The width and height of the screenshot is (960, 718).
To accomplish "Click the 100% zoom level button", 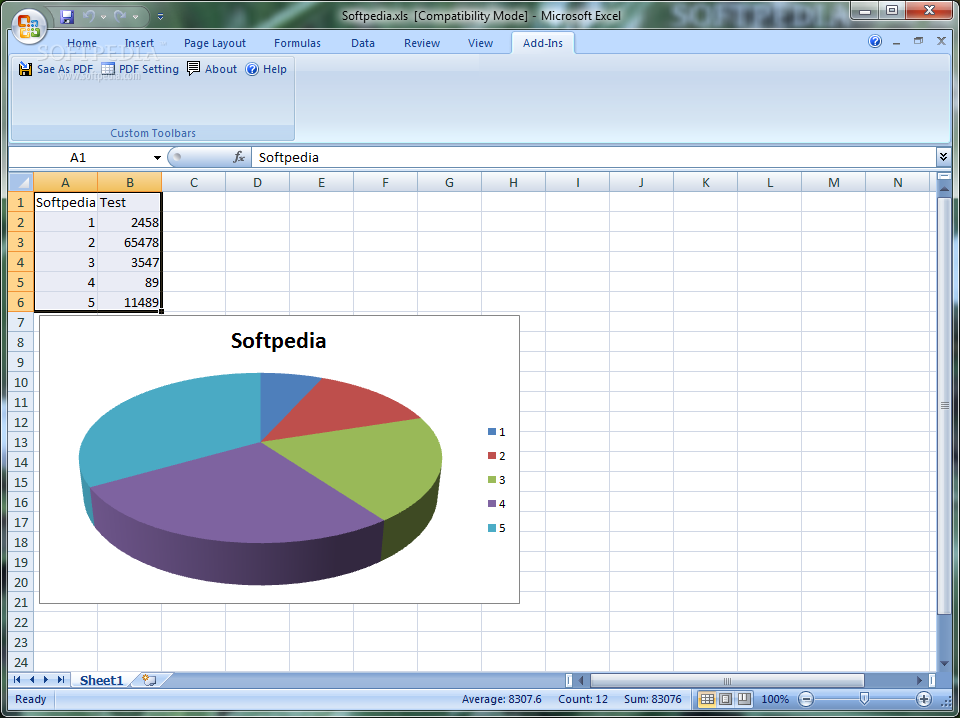I will (774, 699).
